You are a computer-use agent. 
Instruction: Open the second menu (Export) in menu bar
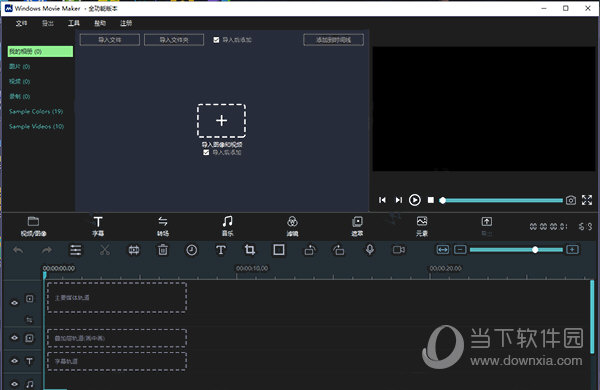pos(48,23)
